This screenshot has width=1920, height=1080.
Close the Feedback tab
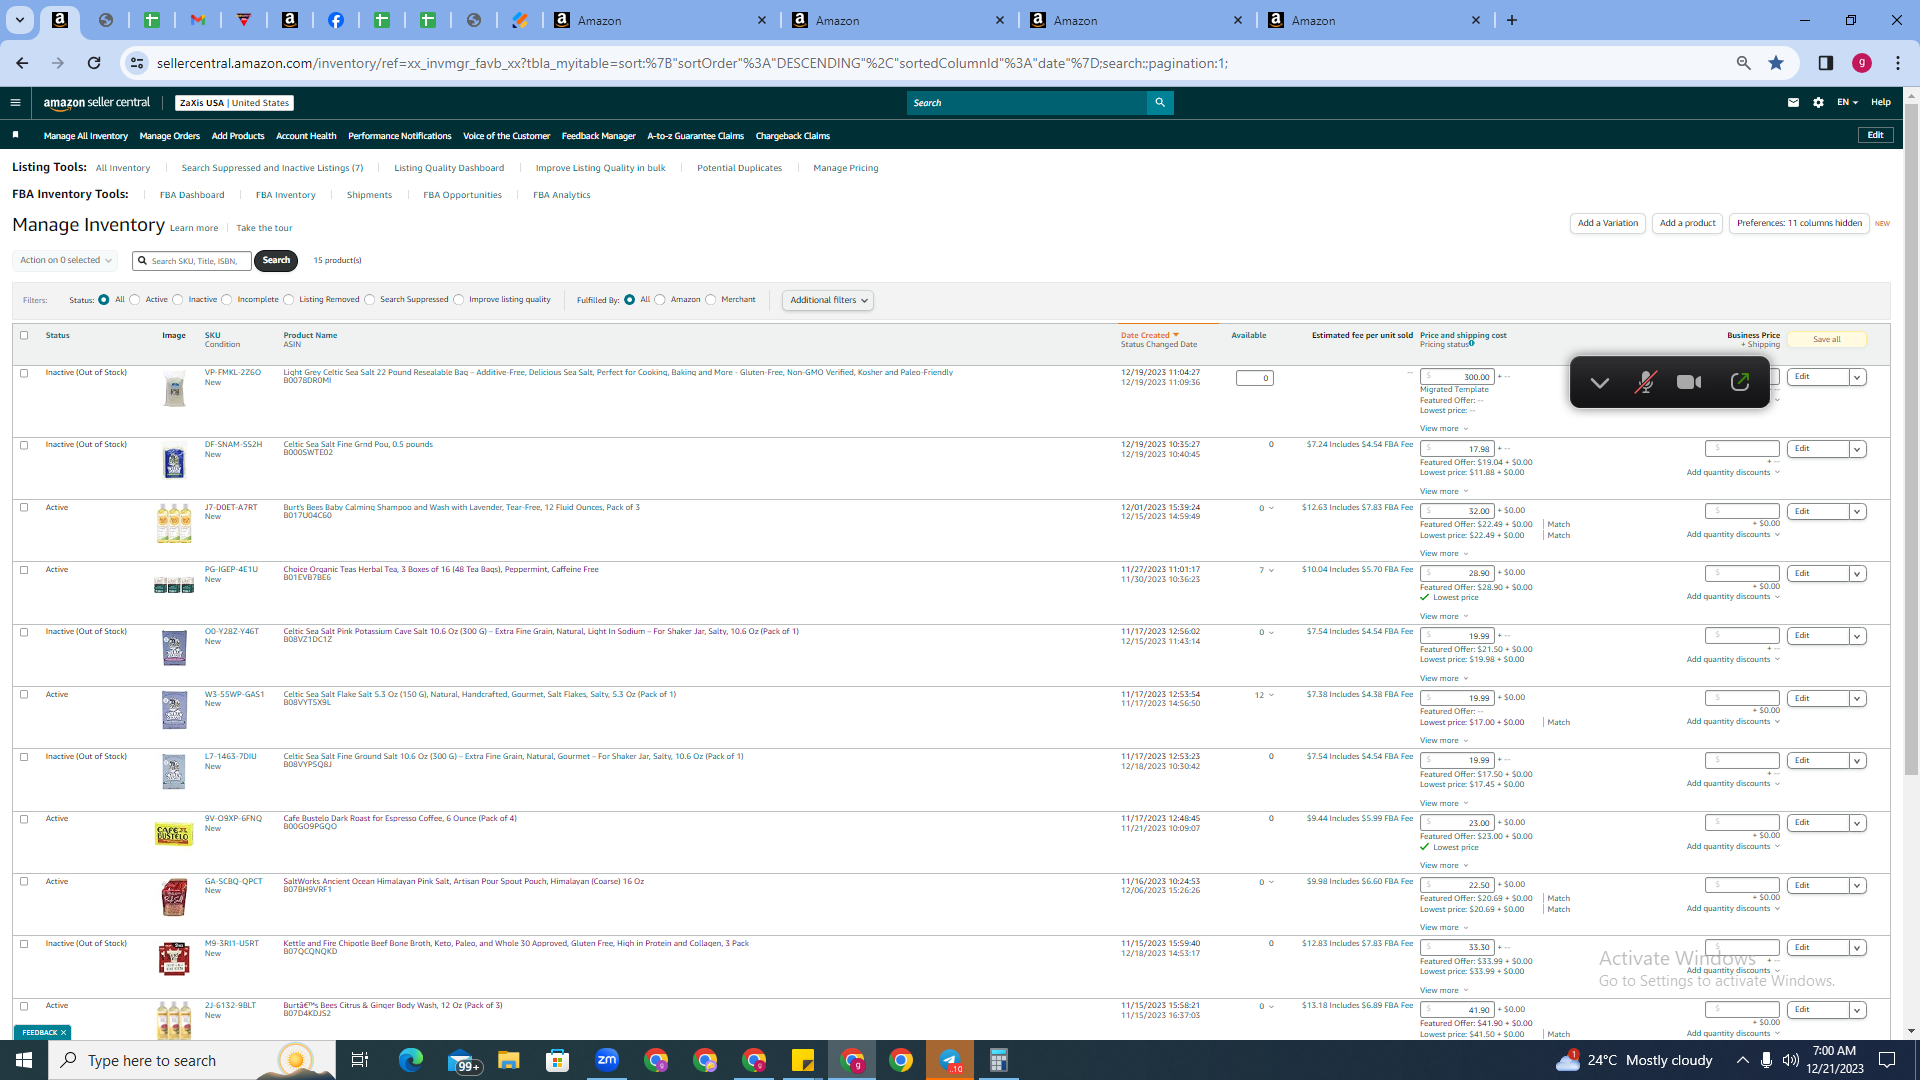click(63, 1033)
